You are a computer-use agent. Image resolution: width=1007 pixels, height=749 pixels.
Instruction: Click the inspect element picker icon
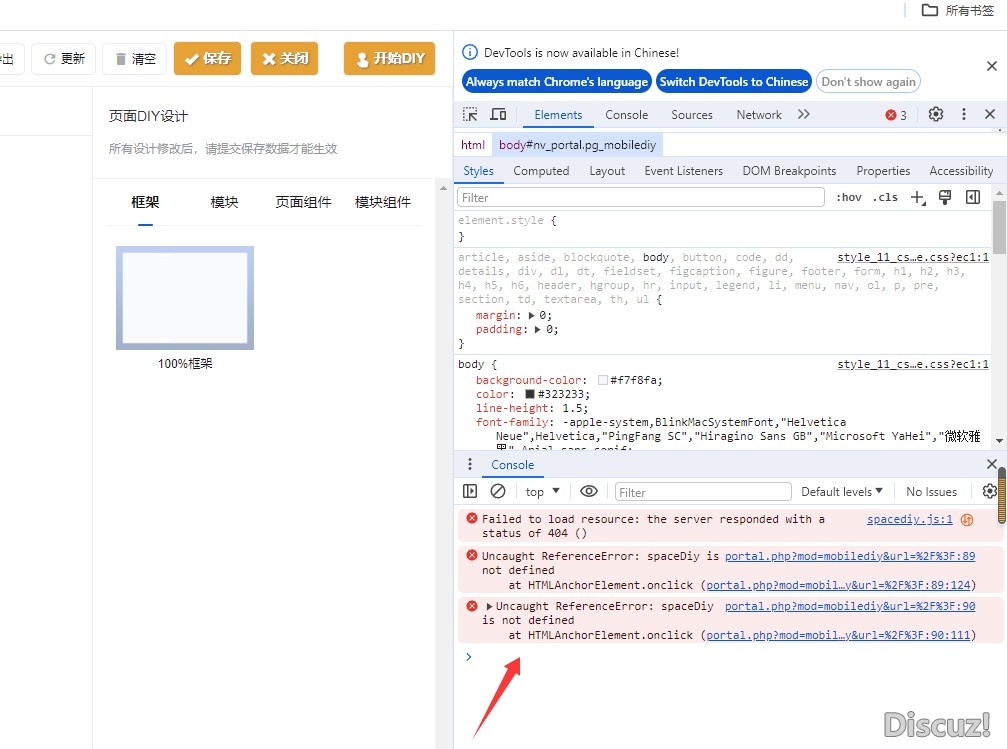click(470, 114)
